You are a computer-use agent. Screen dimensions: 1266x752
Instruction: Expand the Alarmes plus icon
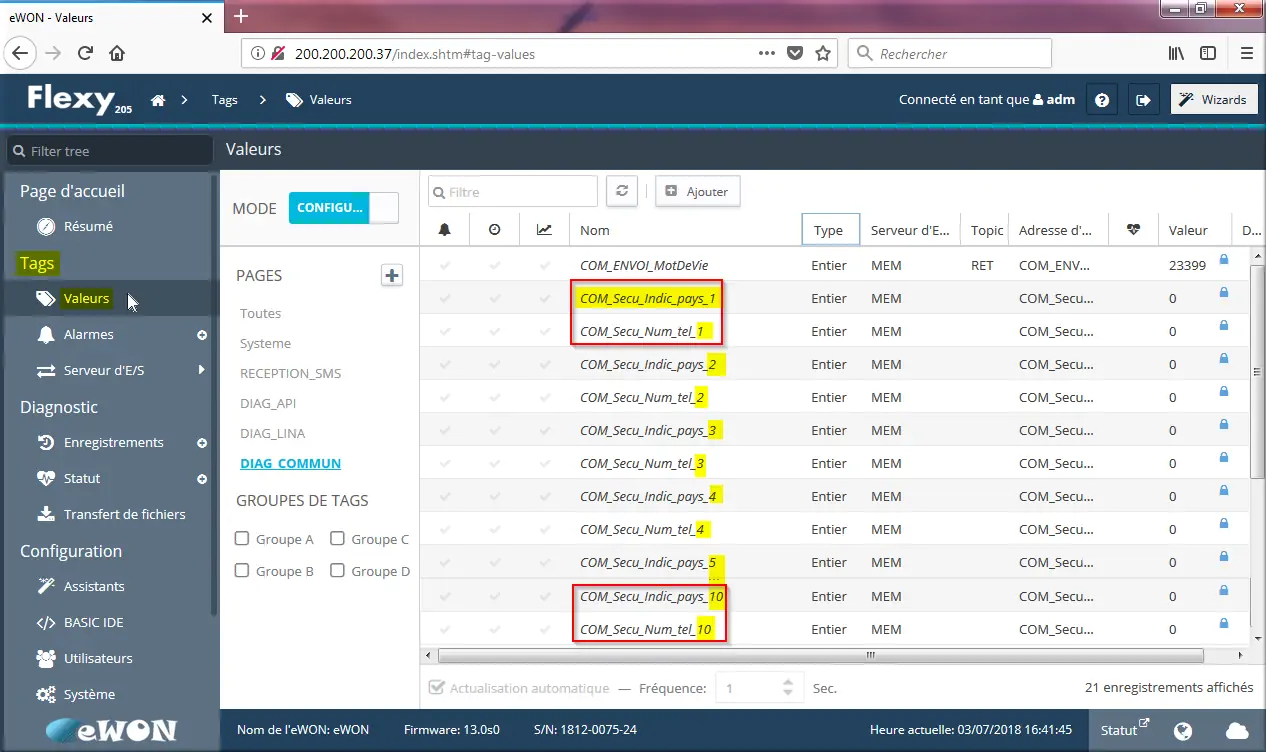(x=202, y=335)
